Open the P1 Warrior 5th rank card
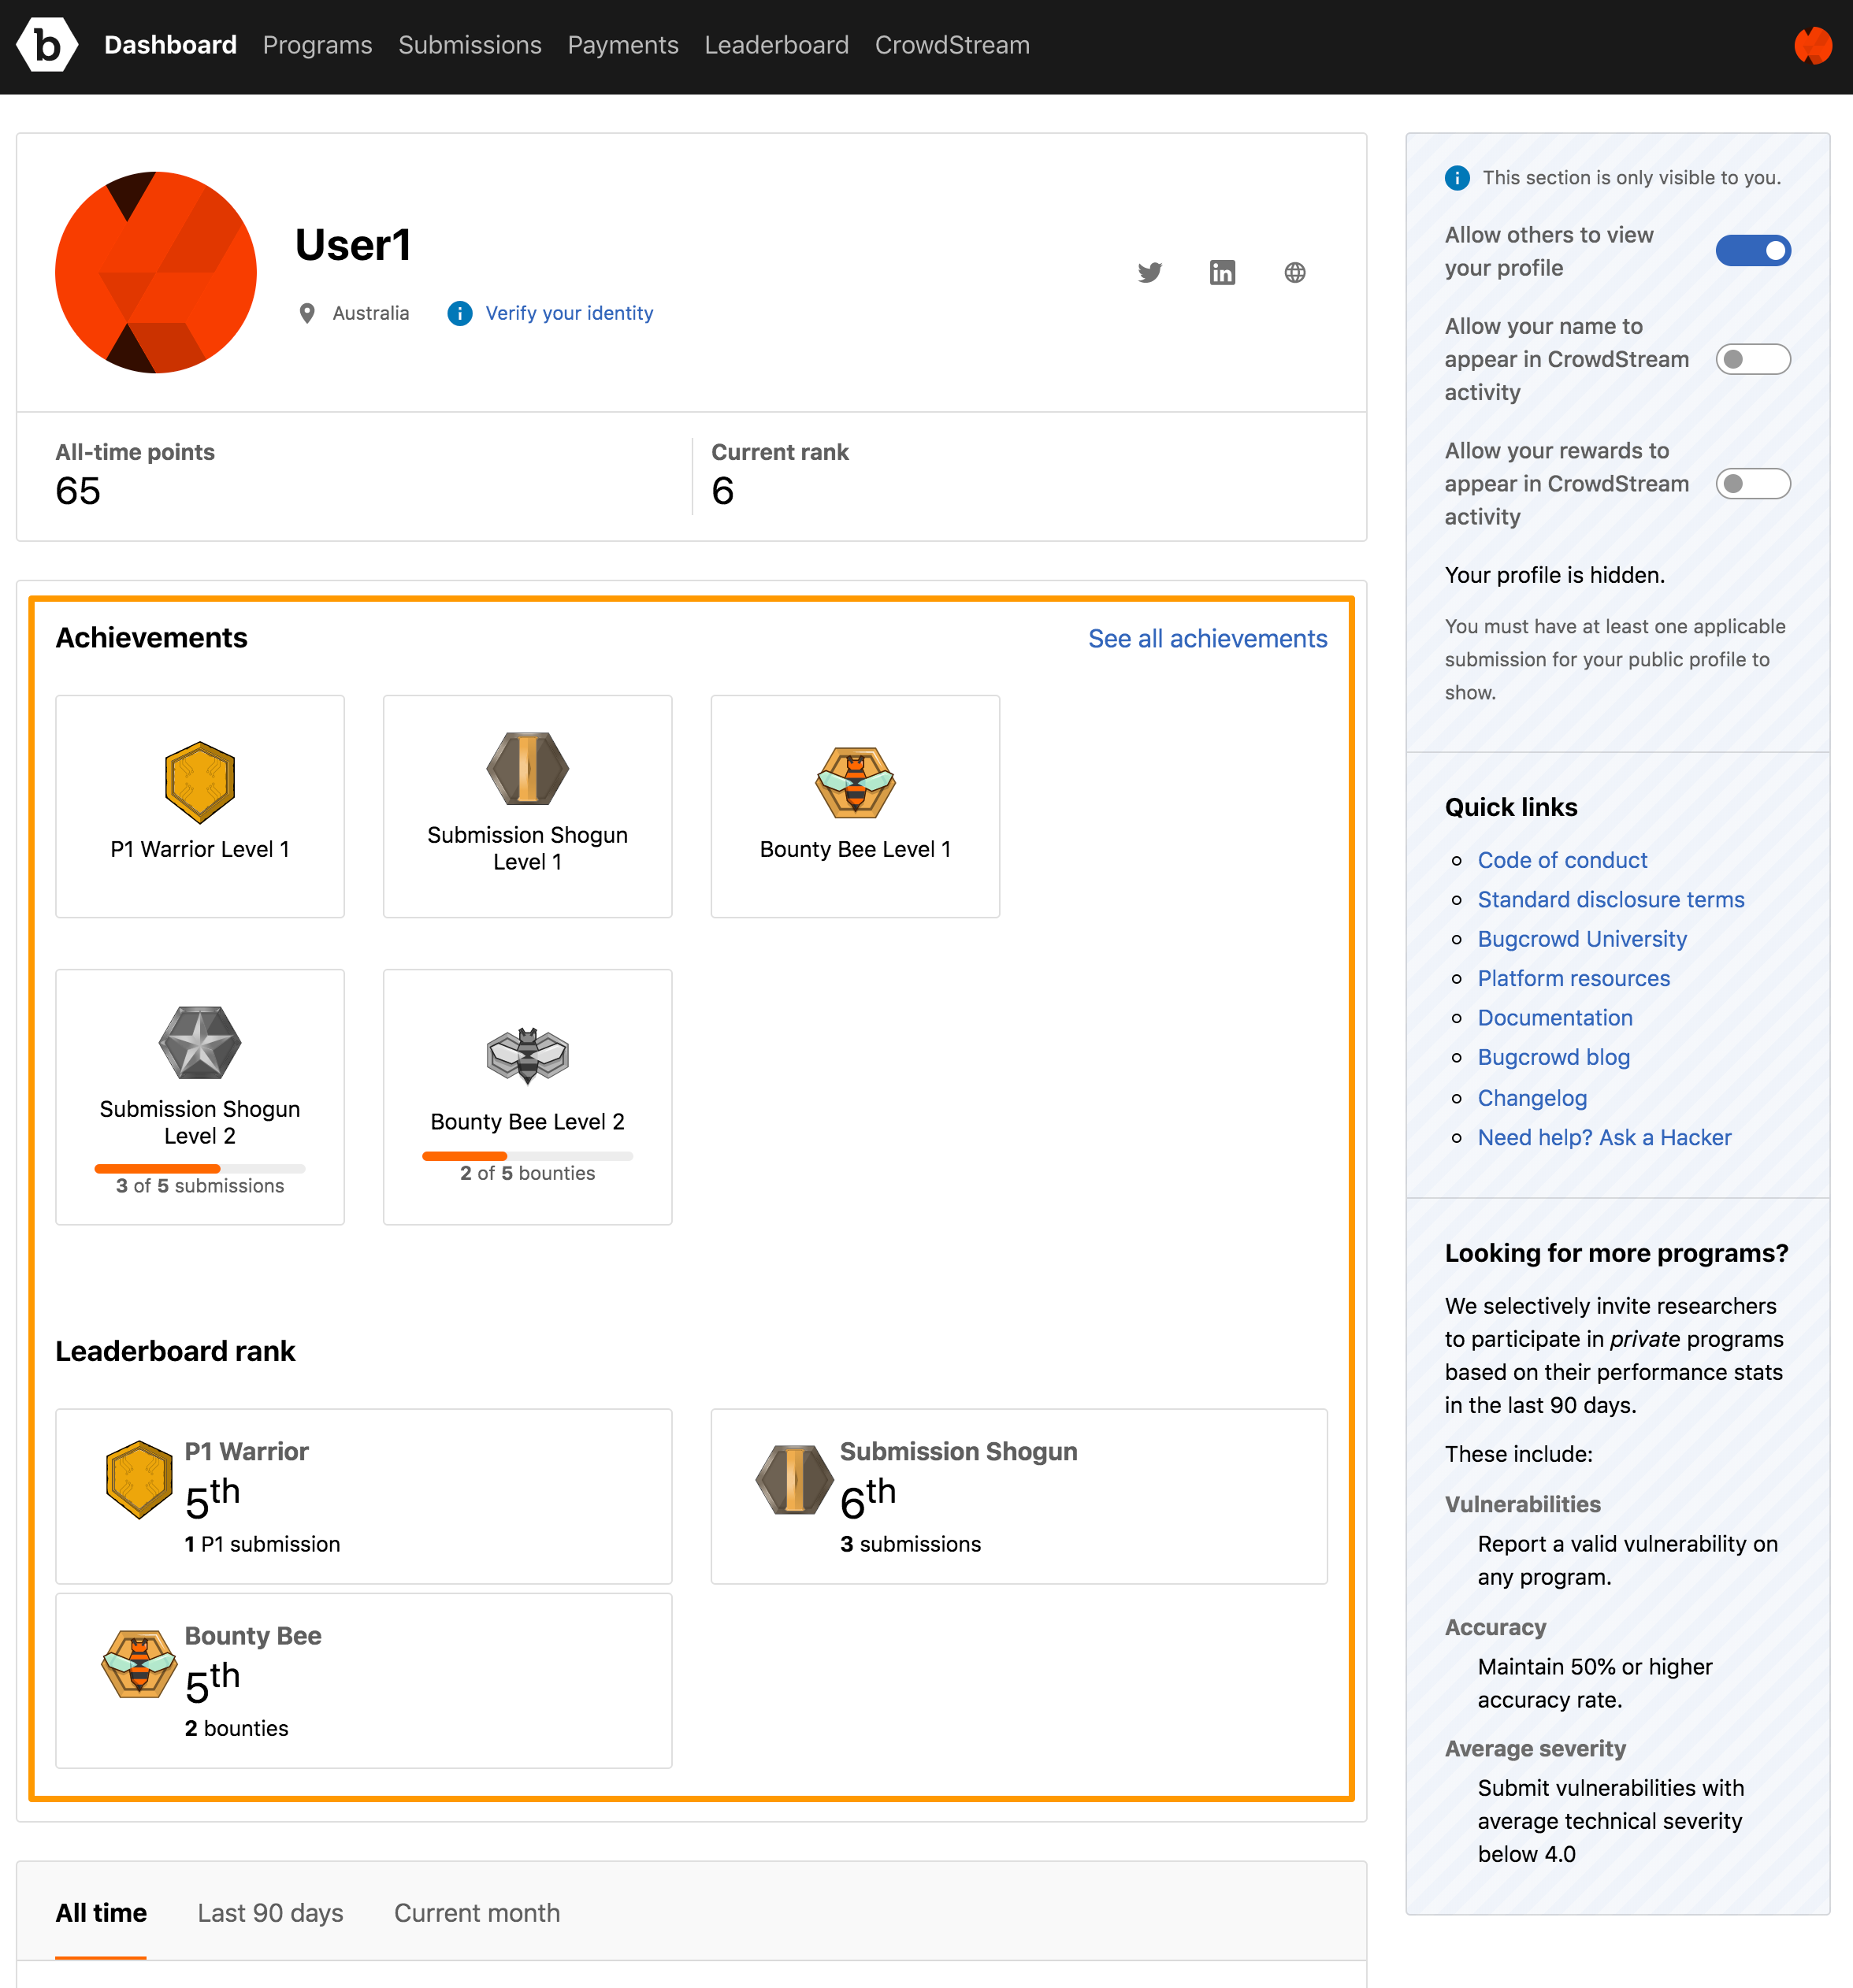 (x=364, y=1496)
